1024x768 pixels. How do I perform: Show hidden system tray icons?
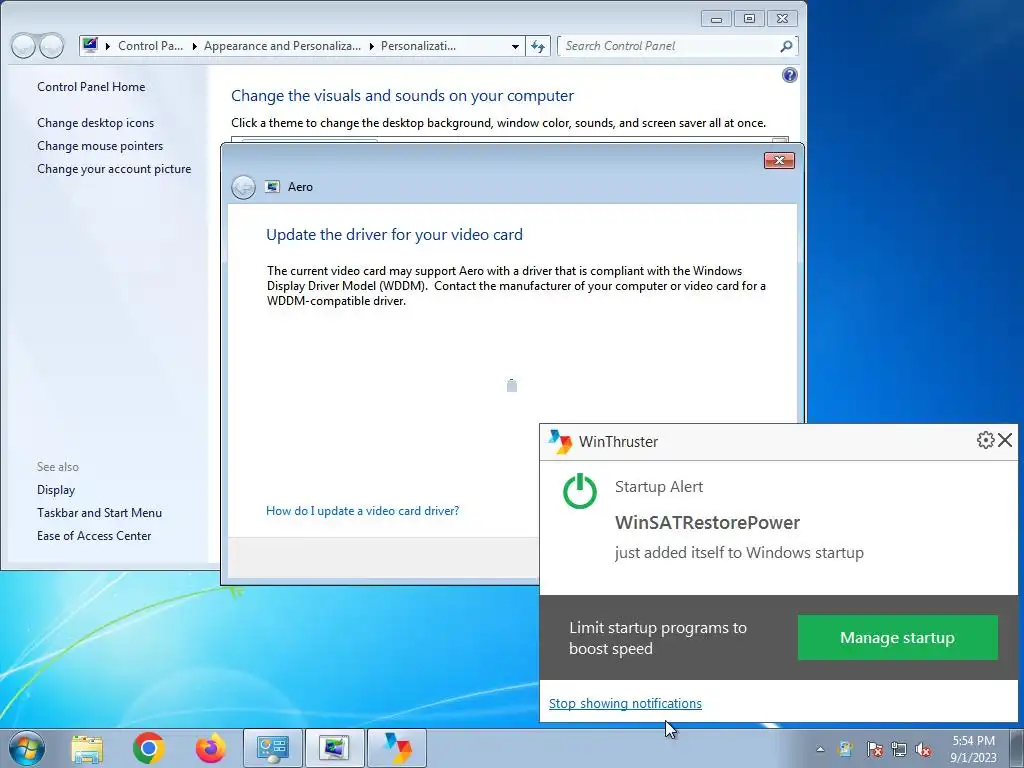(820, 749)
